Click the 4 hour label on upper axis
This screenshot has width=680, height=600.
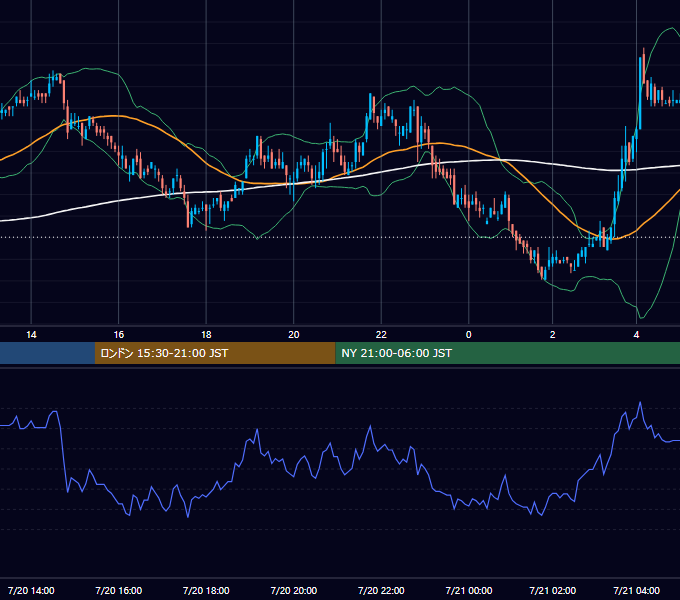tap(636, 335)
